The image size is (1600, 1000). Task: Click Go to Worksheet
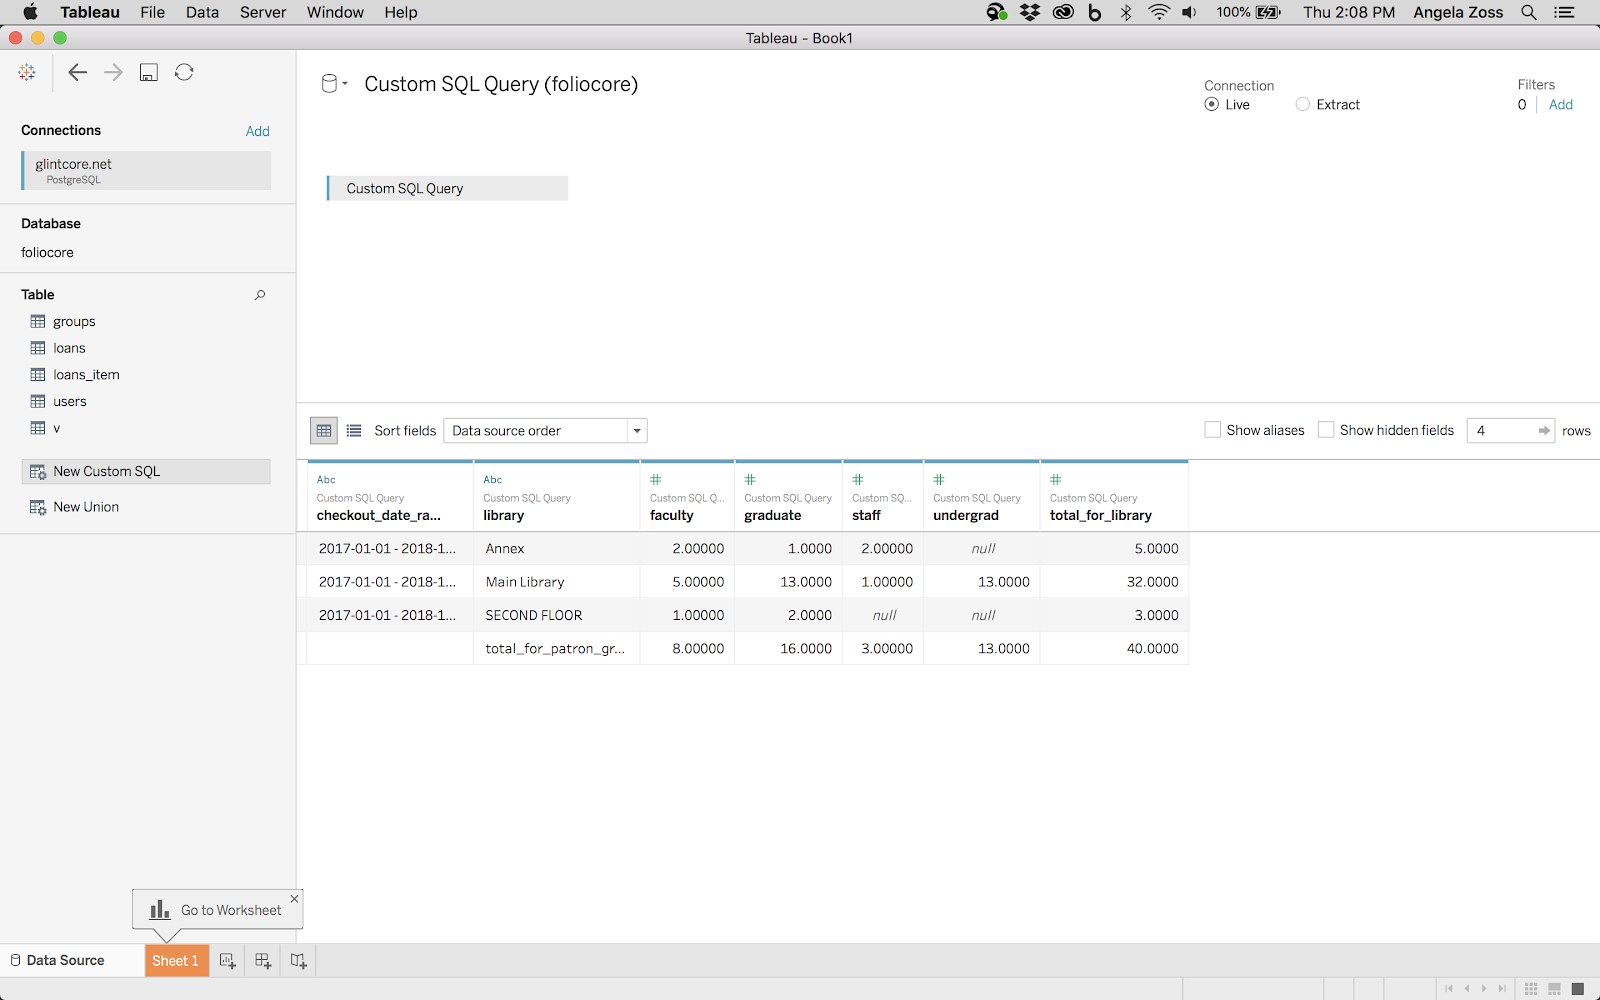click(231, 910)
